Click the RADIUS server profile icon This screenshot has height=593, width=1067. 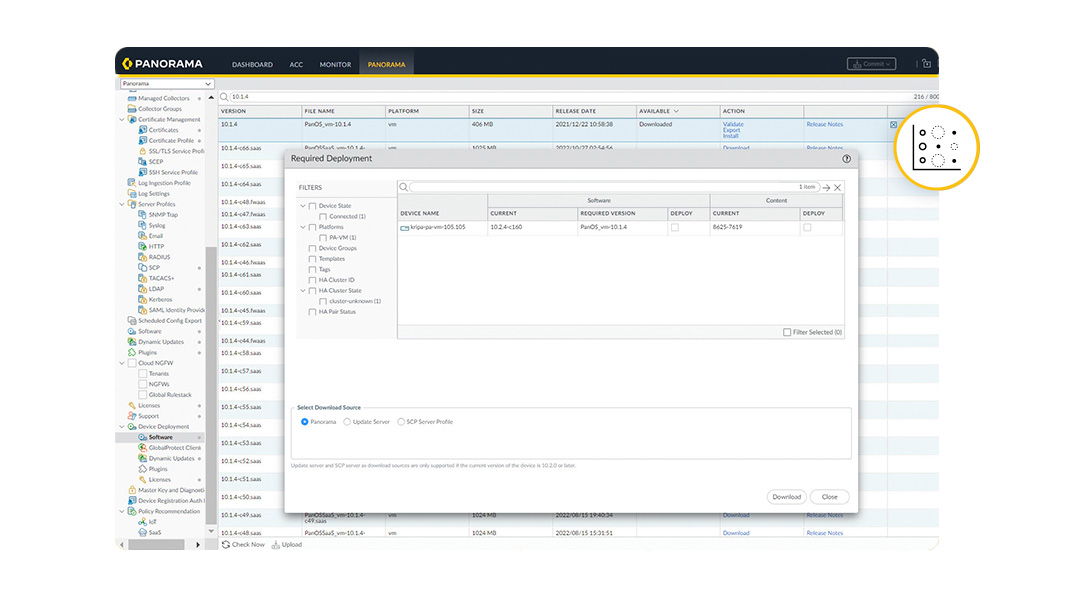[x=142, y=257]
